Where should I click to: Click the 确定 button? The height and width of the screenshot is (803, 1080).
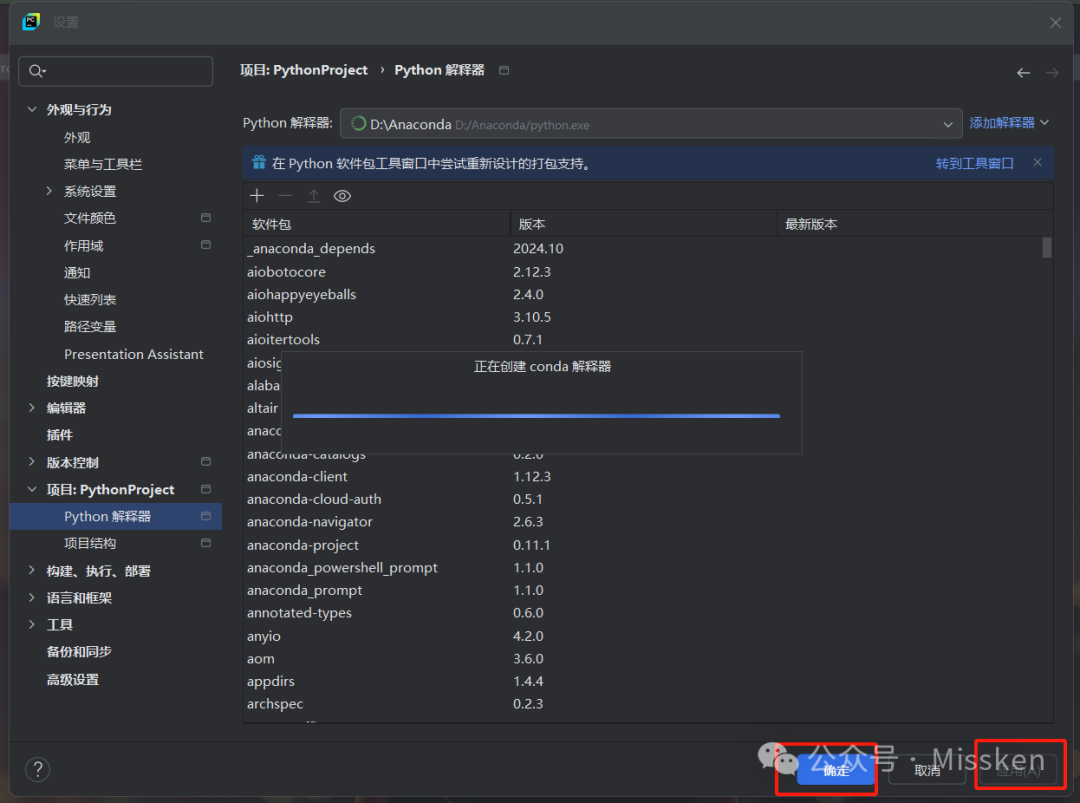(836, 770)
